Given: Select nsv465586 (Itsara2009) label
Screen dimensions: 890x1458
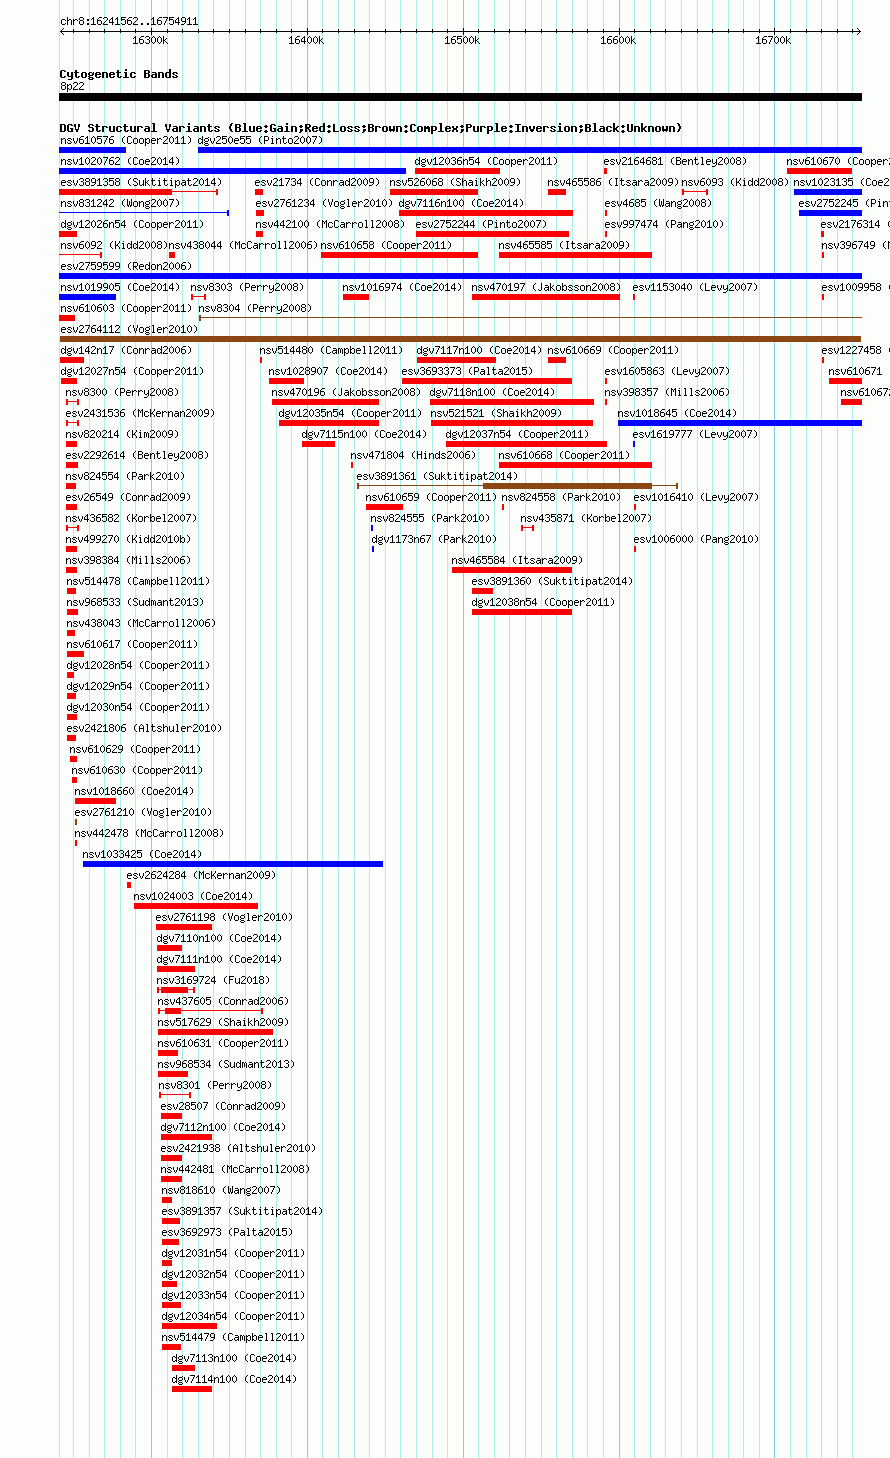Looking at the screenshot, I should 614,182.
